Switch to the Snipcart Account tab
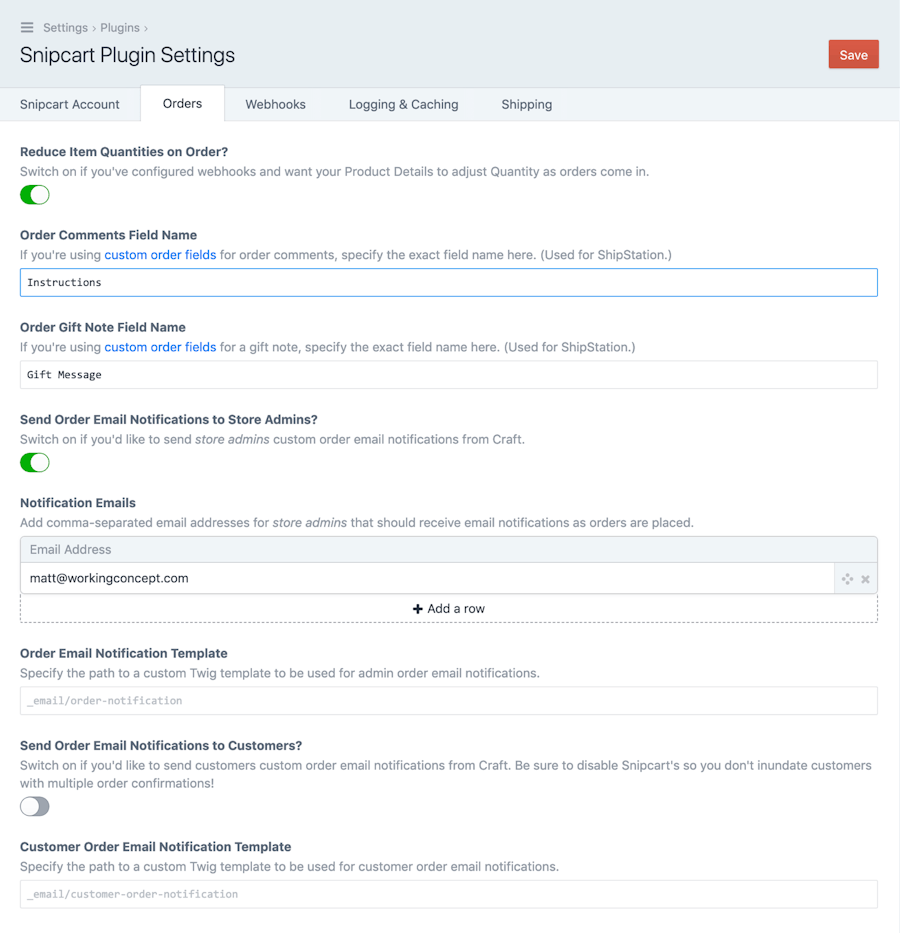 (x=70, y=104)
